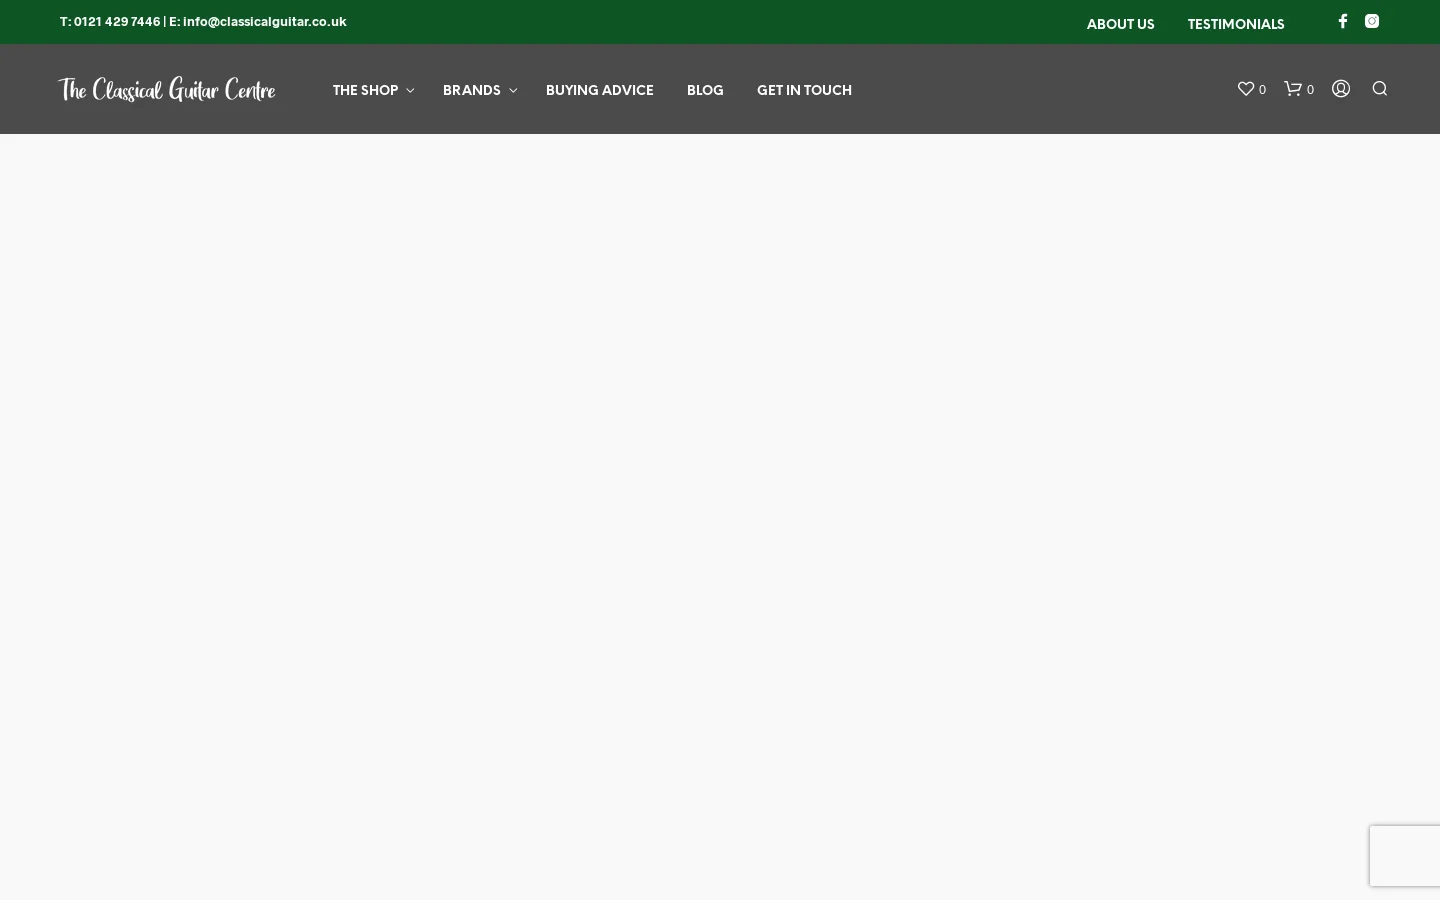The width and height of the screenshot is (1440, 900).
Task: Open the search magnifier icon
Action: pos(1380,89)
